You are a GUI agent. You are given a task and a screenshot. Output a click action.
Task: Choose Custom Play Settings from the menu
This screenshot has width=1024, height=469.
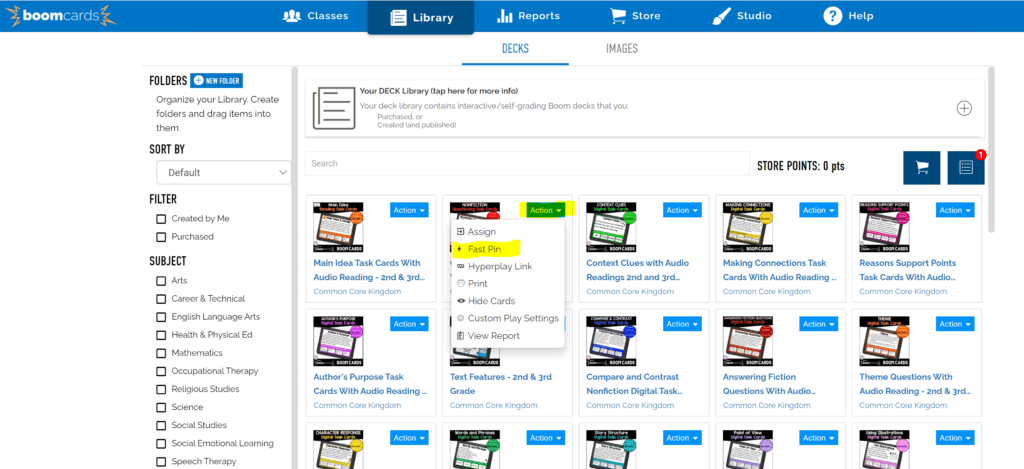[x=507, y=318]
